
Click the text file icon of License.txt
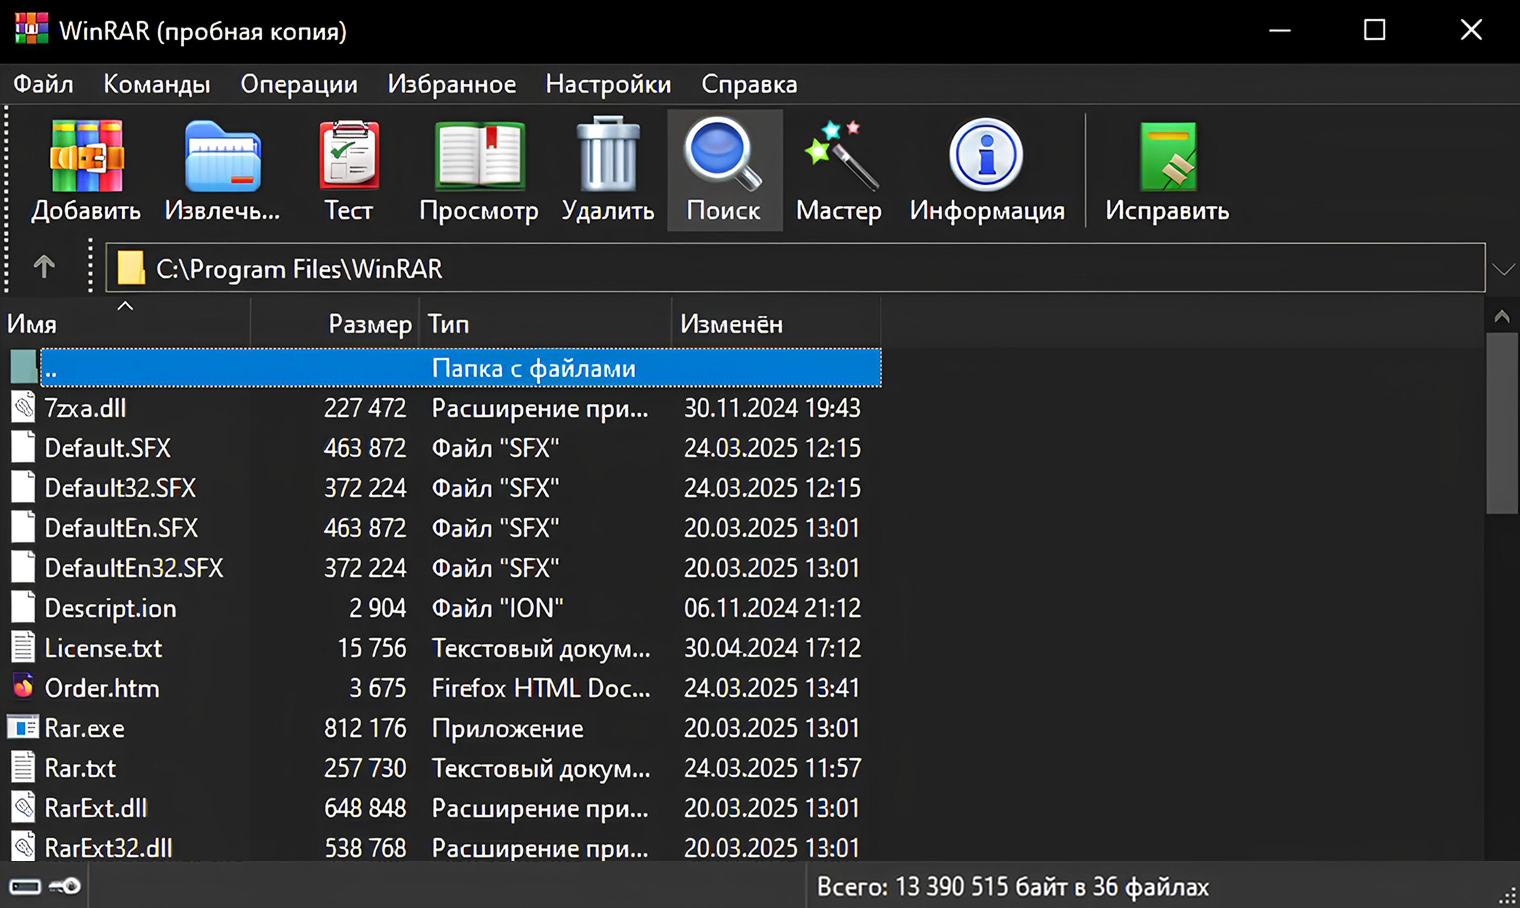pos(23,647)
